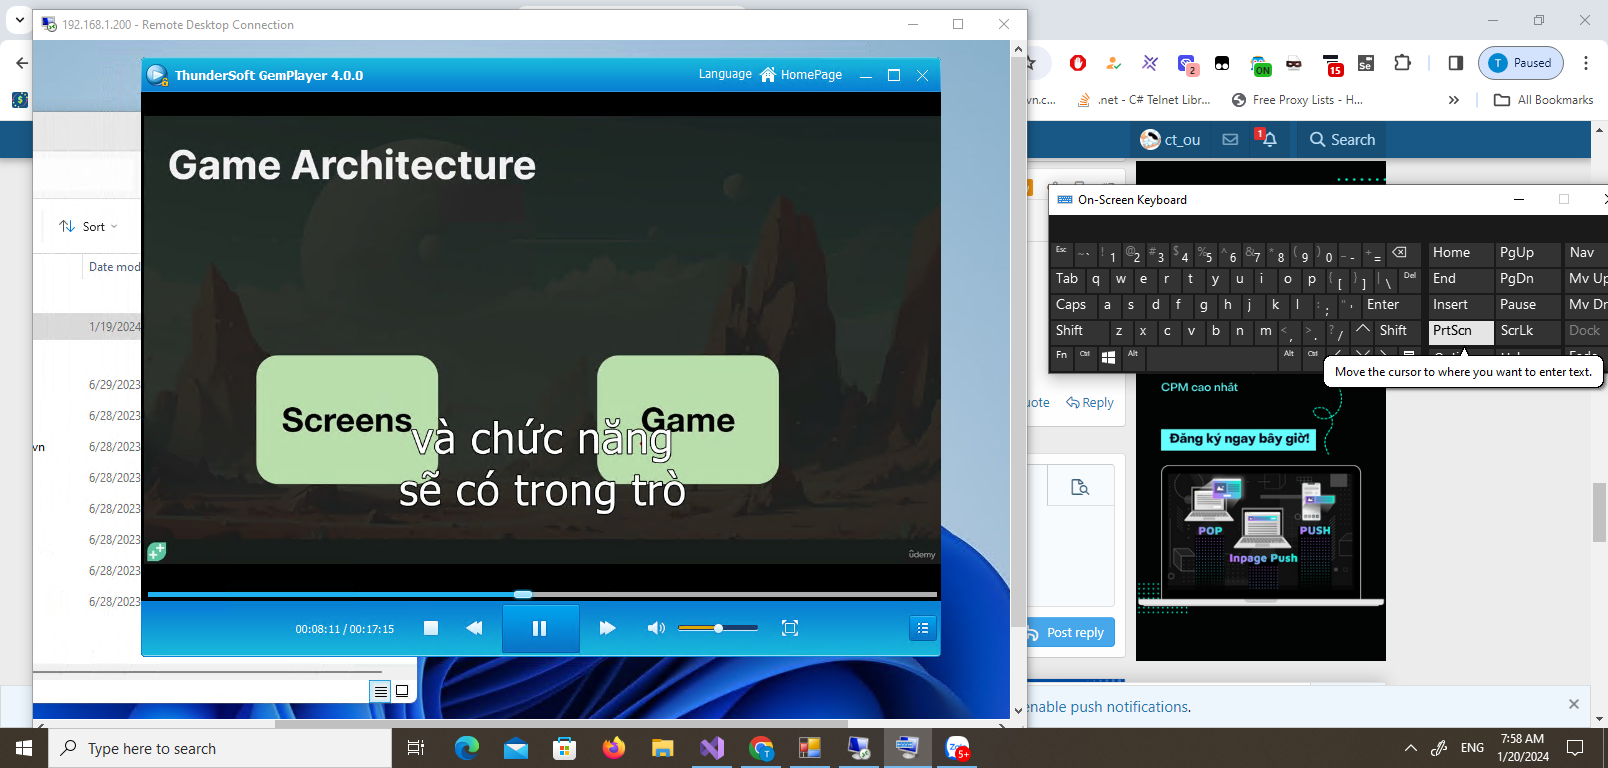Click the extension icon with 15 badge
Viewport: 1608px width, 768px height.
pos(1332,65)
